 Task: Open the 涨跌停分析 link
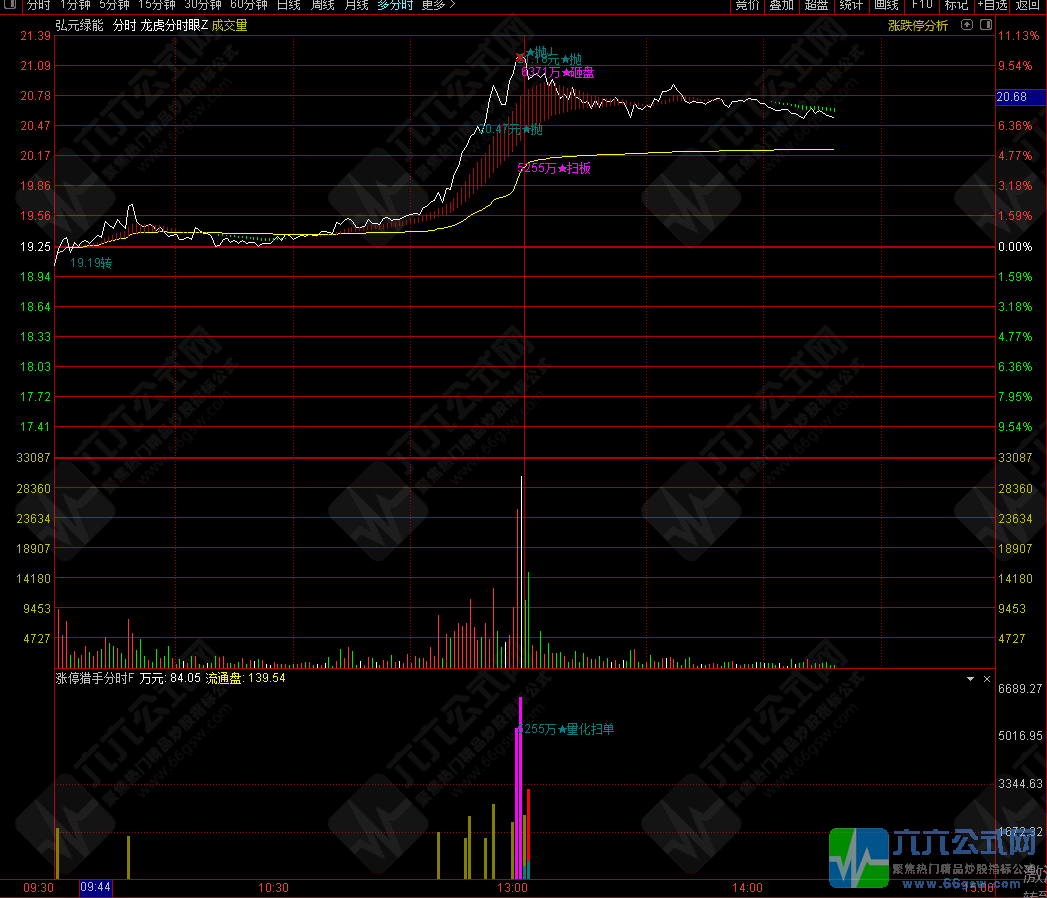point(917,26)
